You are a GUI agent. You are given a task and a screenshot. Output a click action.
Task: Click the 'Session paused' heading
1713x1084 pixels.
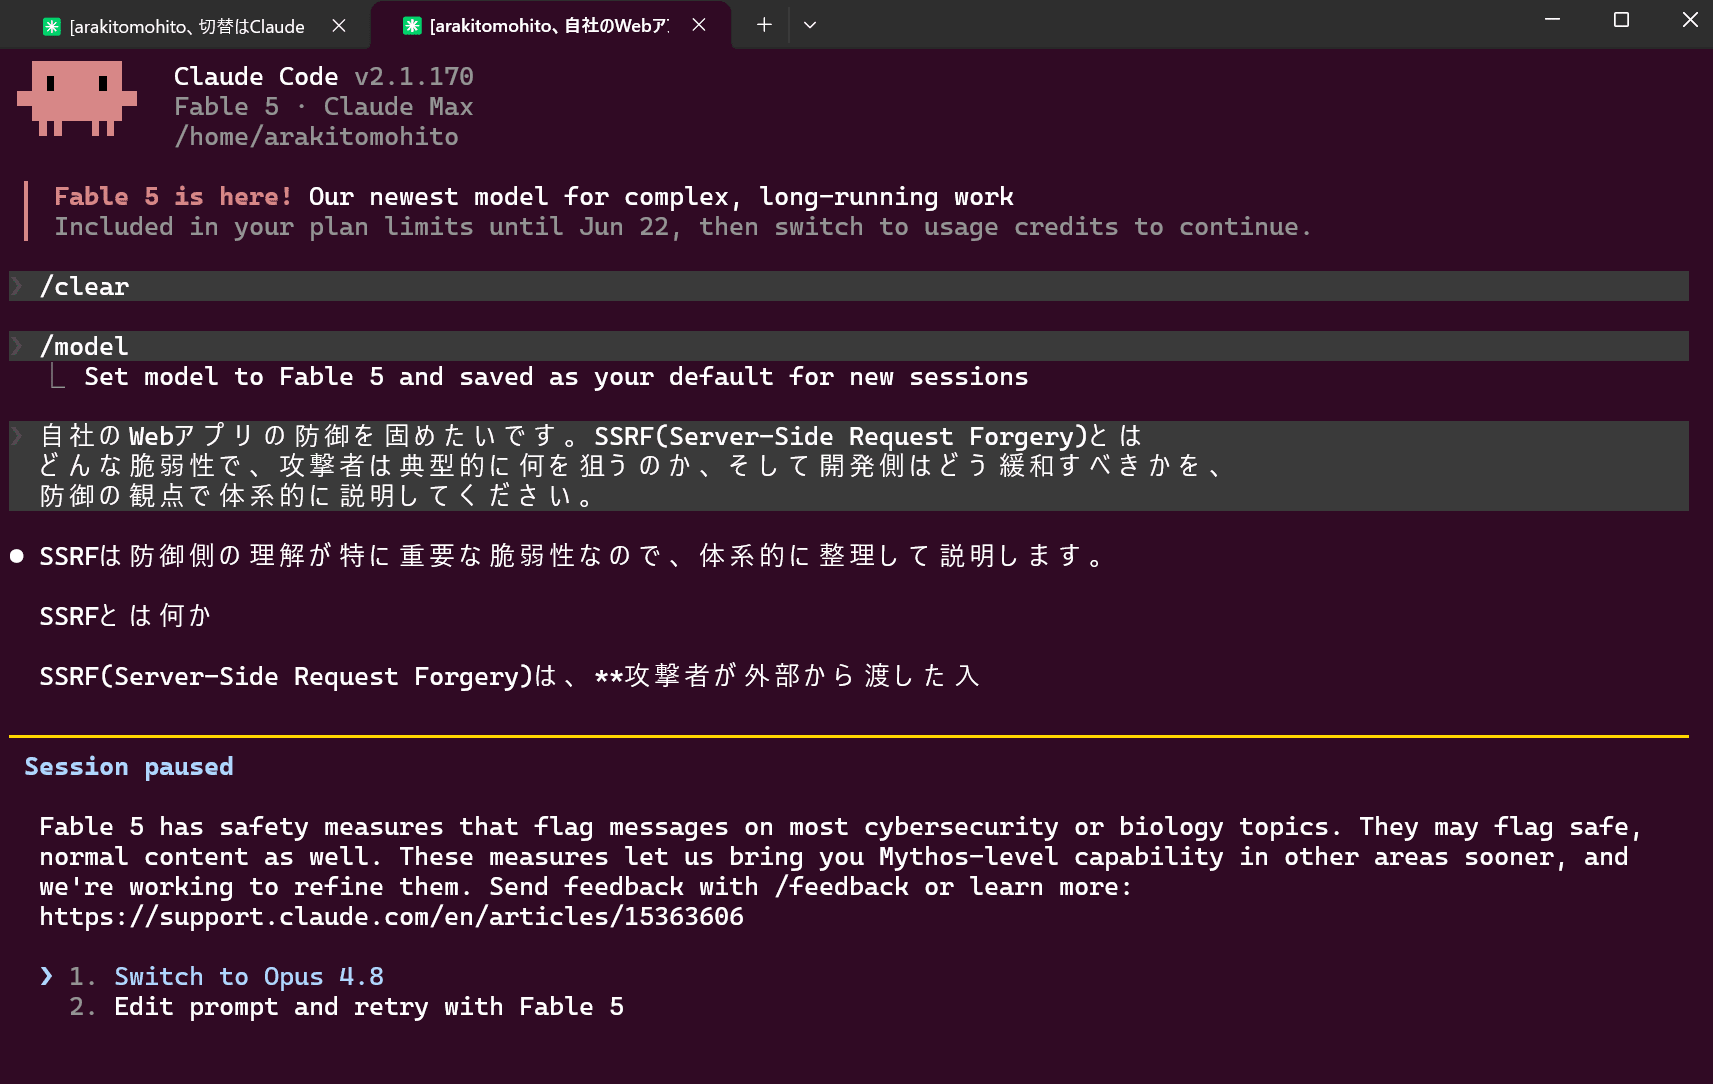pyautogui.click(x=129, y=767)
